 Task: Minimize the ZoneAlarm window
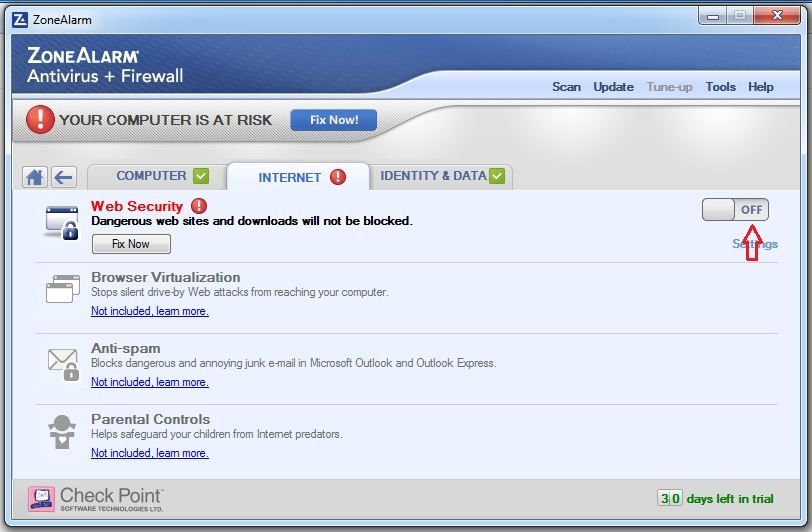(x=713, y=16)
